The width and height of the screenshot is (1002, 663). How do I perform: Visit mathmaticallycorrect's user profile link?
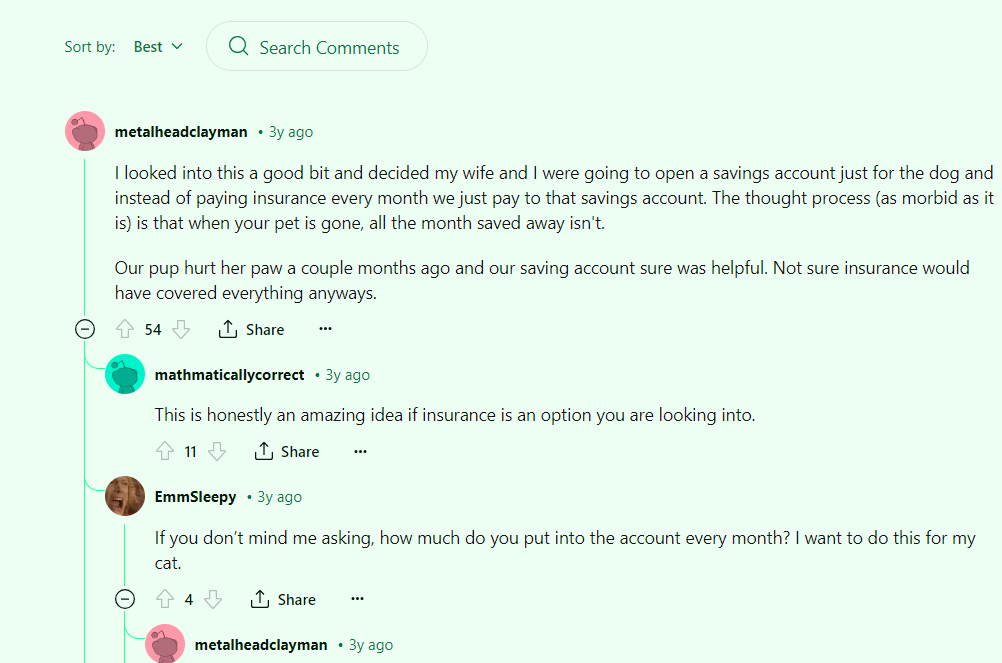click(x=229, y=375)
